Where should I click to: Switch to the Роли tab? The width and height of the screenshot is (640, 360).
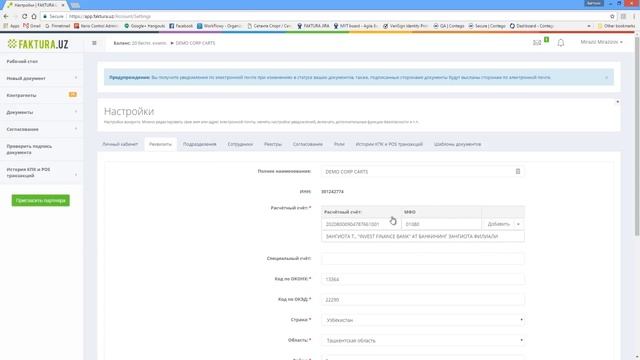click(339, 144)
